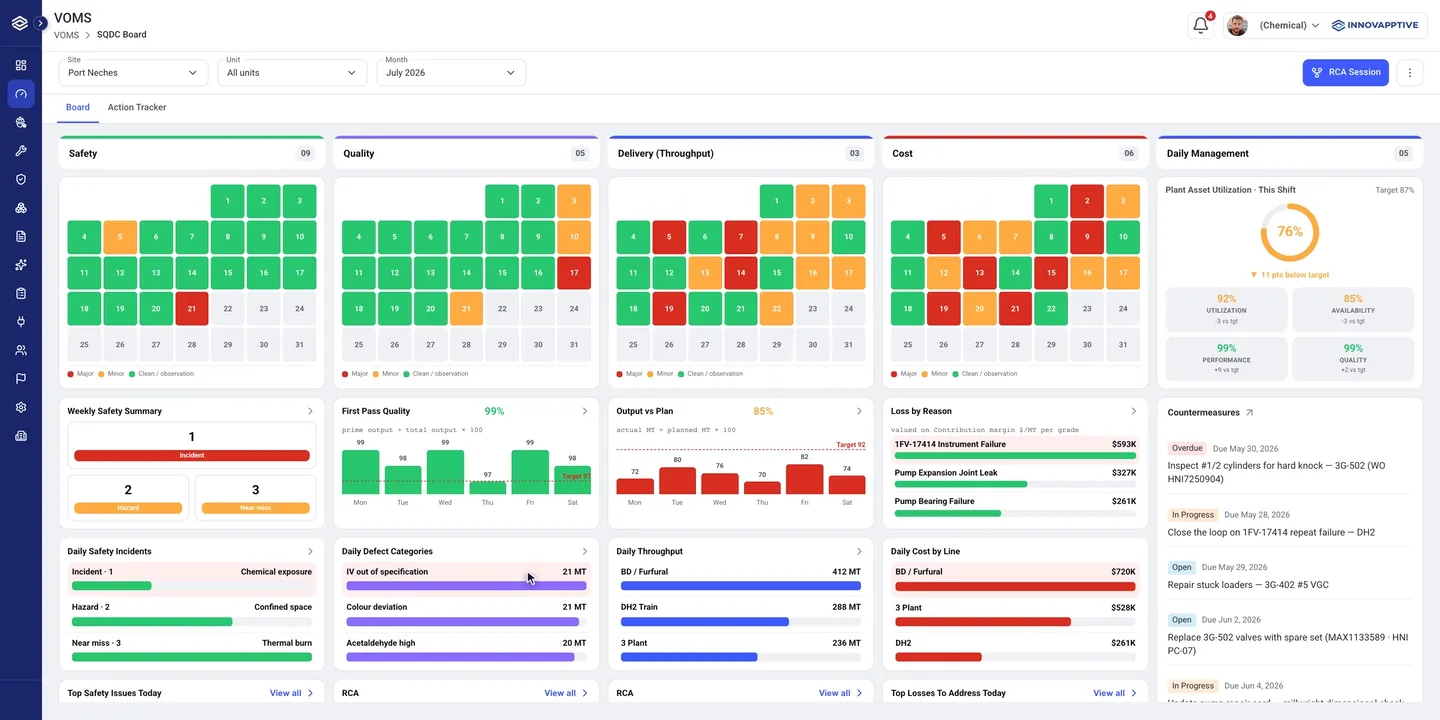Viewport: 1440px width, 720px height.
Task: Open the shield checkmark sidebar icon
Action: coord(21,179)
